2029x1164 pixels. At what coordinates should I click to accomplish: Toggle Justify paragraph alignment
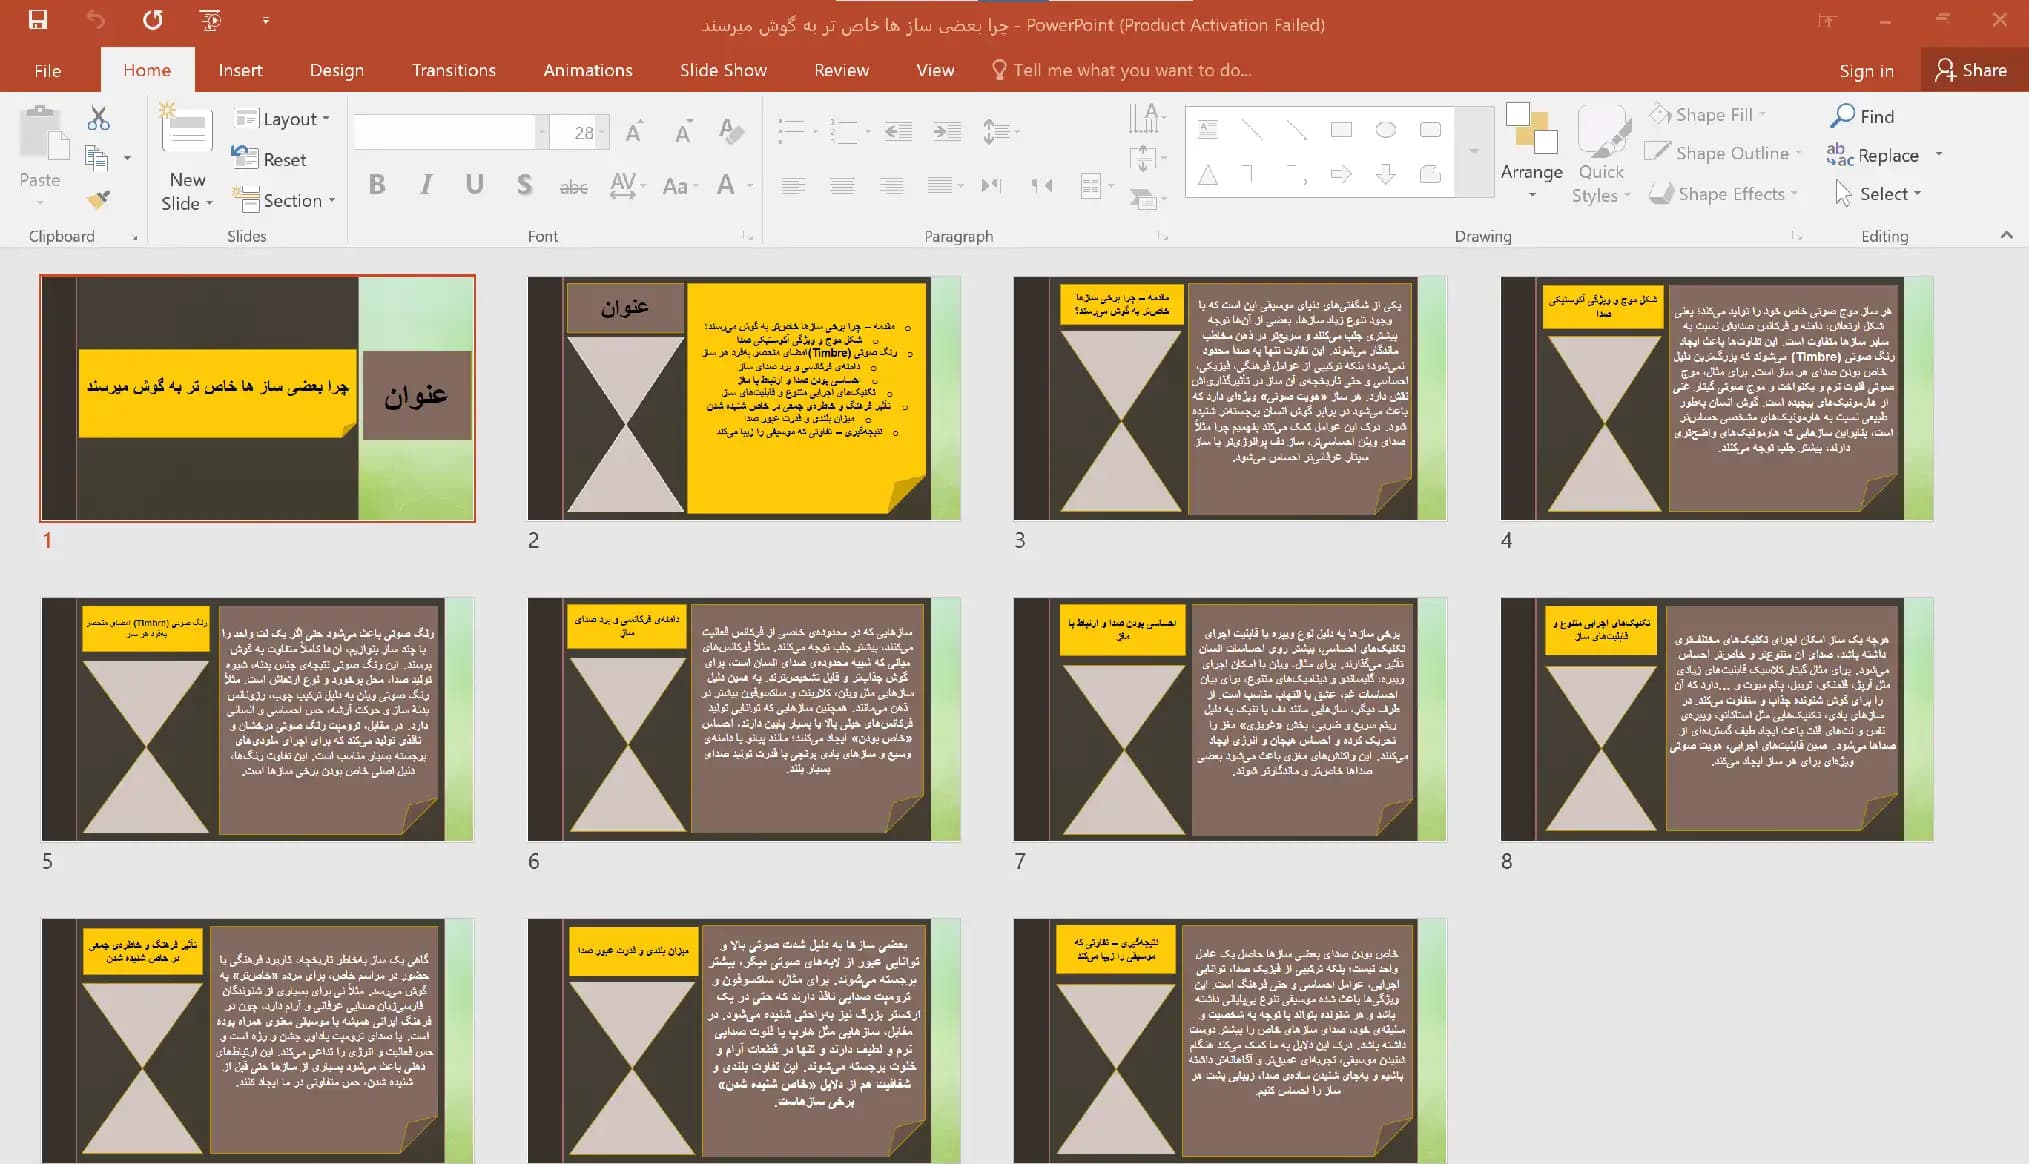(939, 185)
